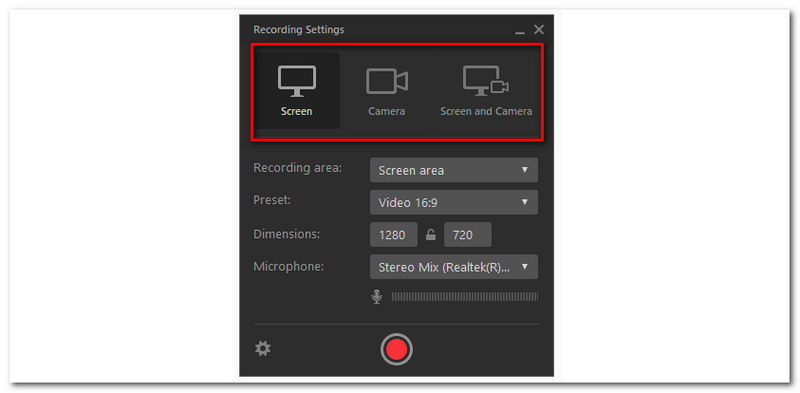Image resolution: width=800 pixels, height=393 pixels.
Task: Click the height field showing 720
Action: [x=468, y=235]
